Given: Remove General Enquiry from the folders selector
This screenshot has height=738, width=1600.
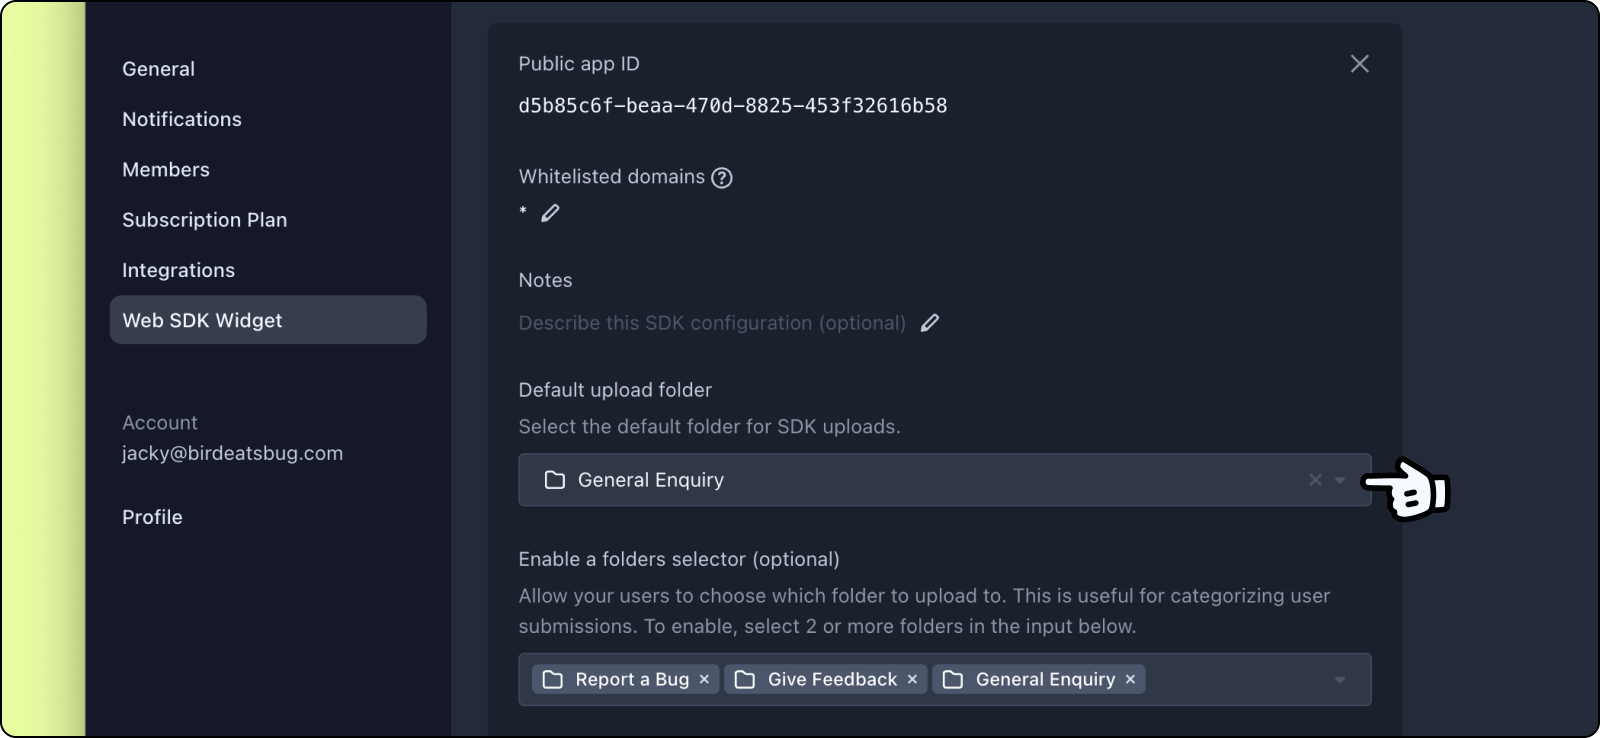Looking at the screenshot, I should coord(1128,679).
